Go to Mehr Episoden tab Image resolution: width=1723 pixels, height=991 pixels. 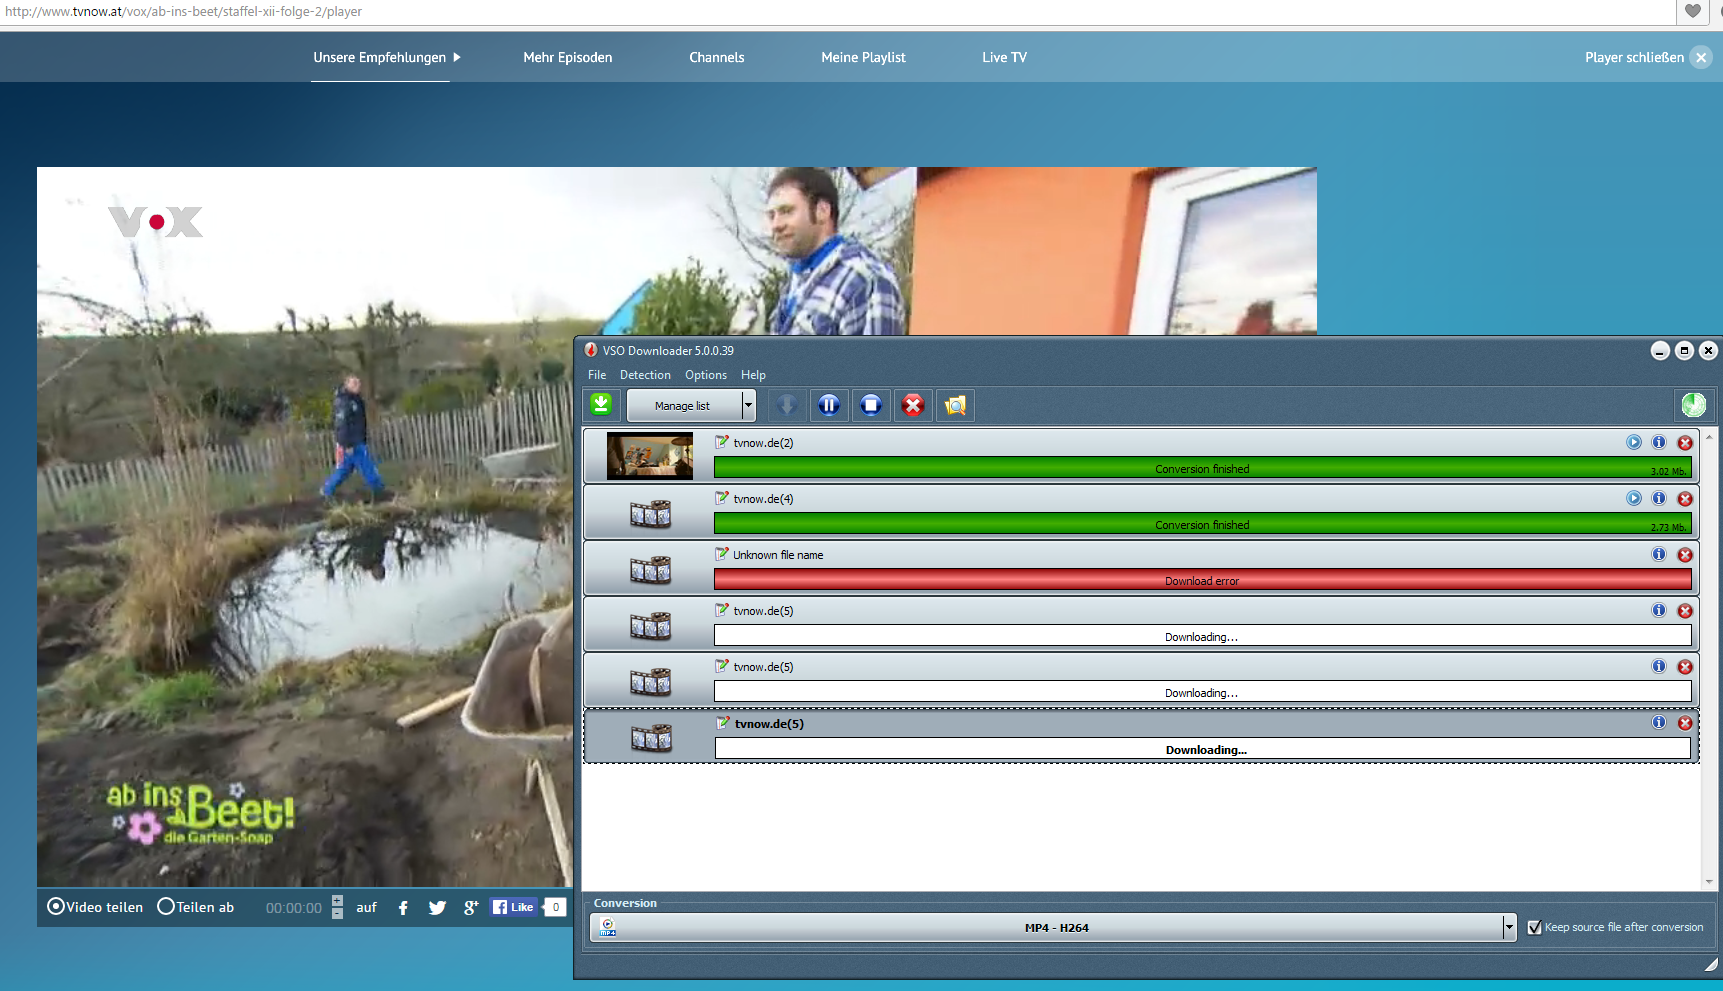[568, 57]
